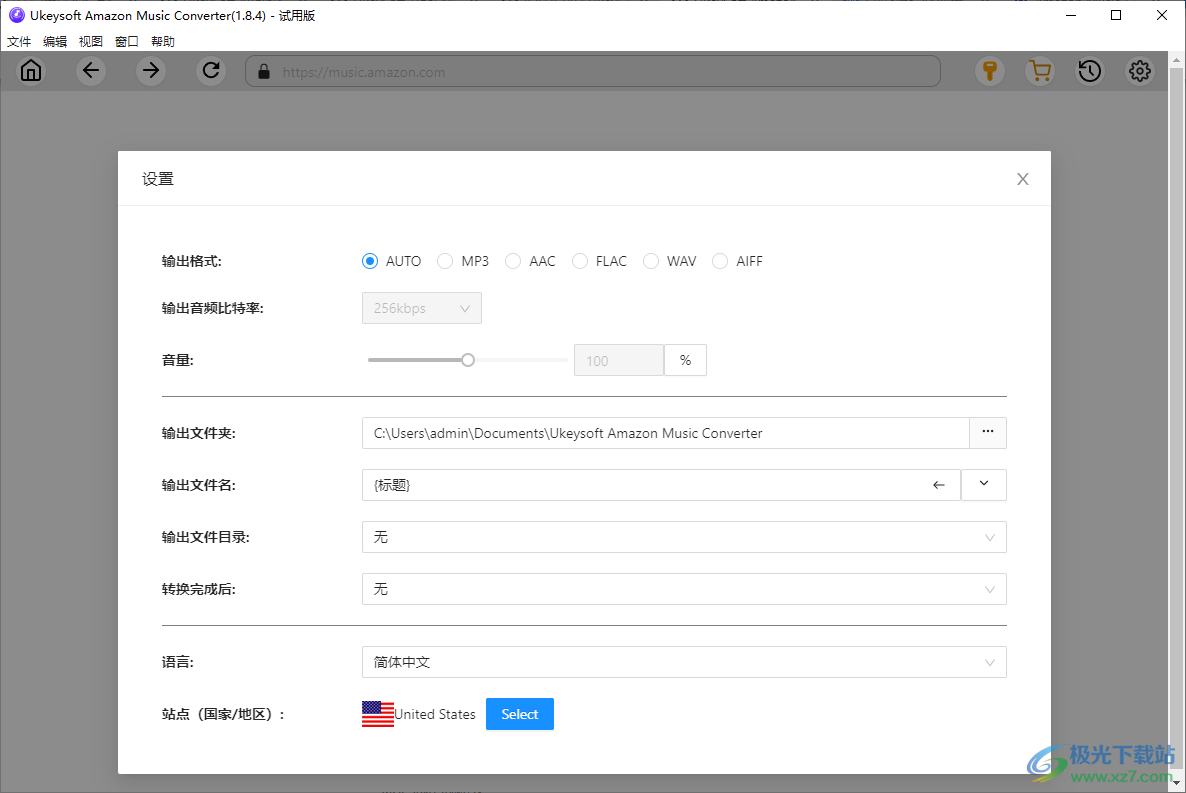Click the address bar URL field
The height and width of the screenshot is (793, 1186).
pos(593,72)
